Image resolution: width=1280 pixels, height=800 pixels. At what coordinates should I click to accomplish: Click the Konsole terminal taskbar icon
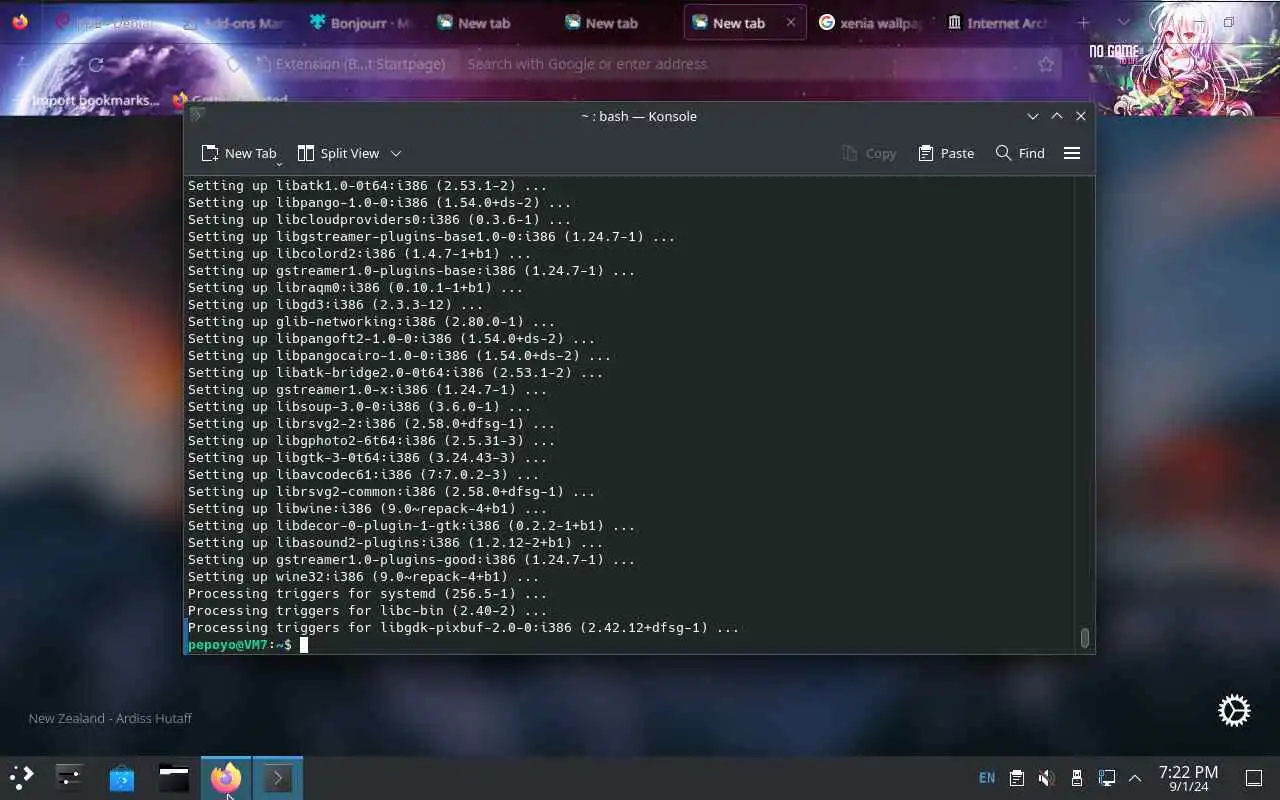[278, 777]
